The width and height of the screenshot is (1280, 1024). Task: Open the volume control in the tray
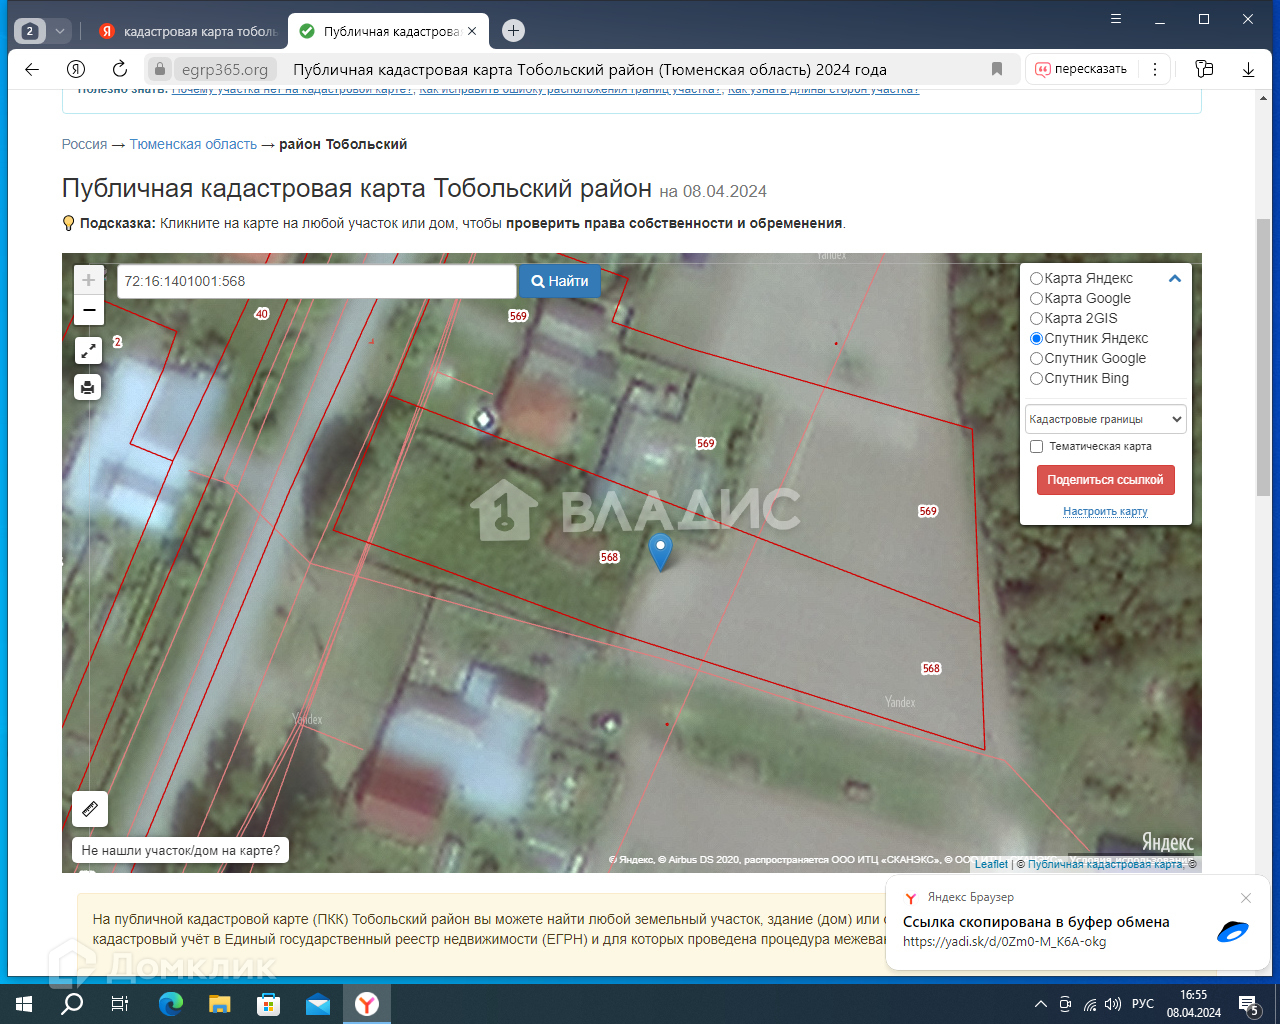(x=1113, y=1004)
